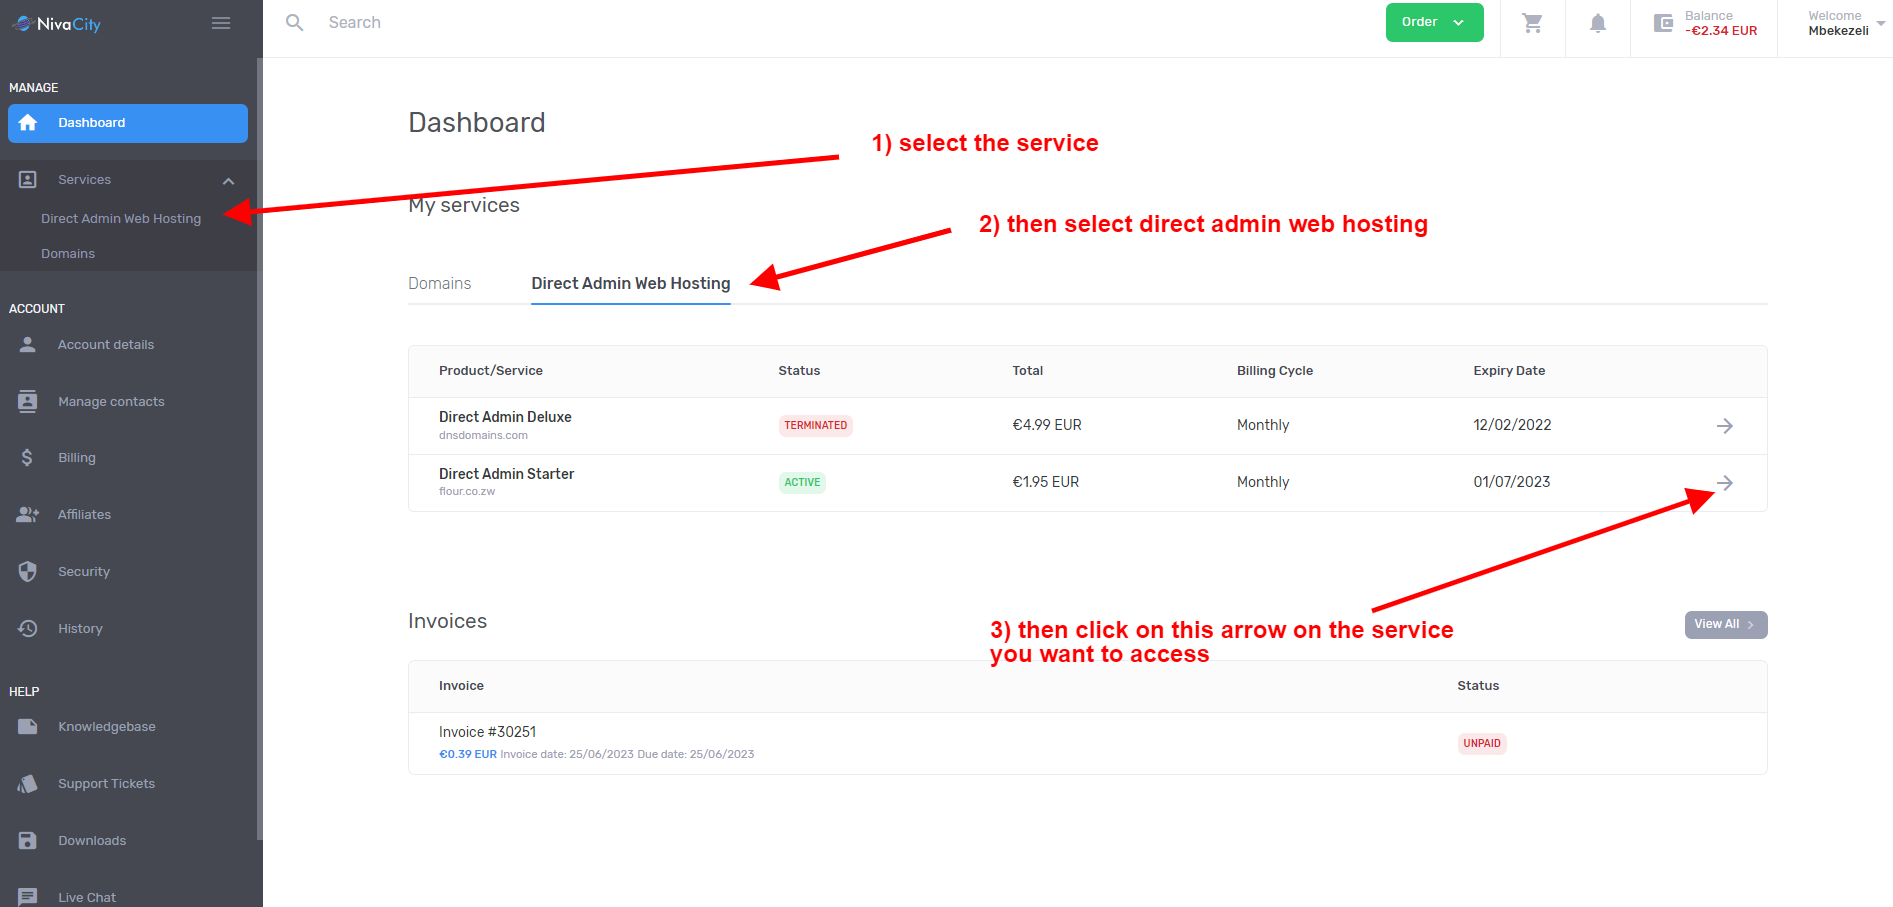Click the Support Tickets icon
Screen dimensions: 1893x907
[28, 784]
